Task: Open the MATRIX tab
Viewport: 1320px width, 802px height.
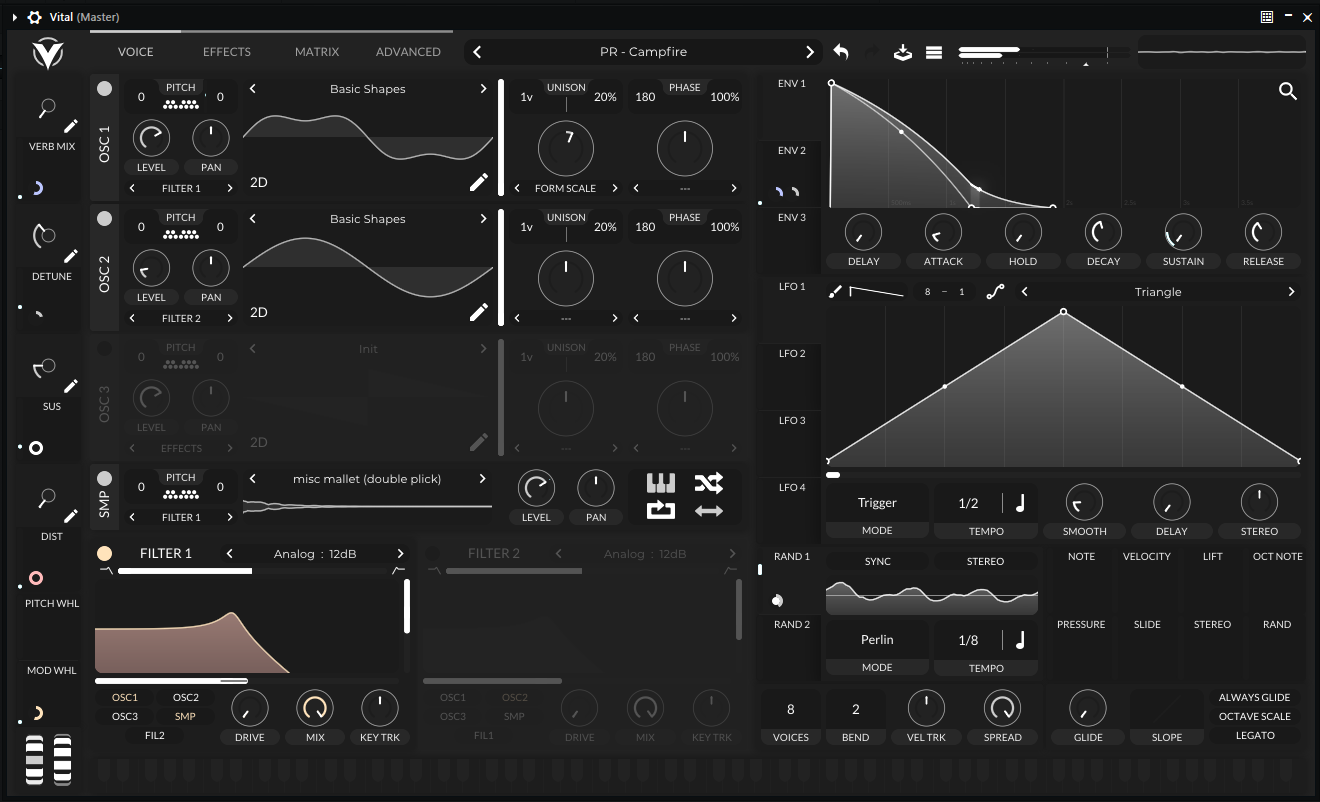Action: pos(317,52)
